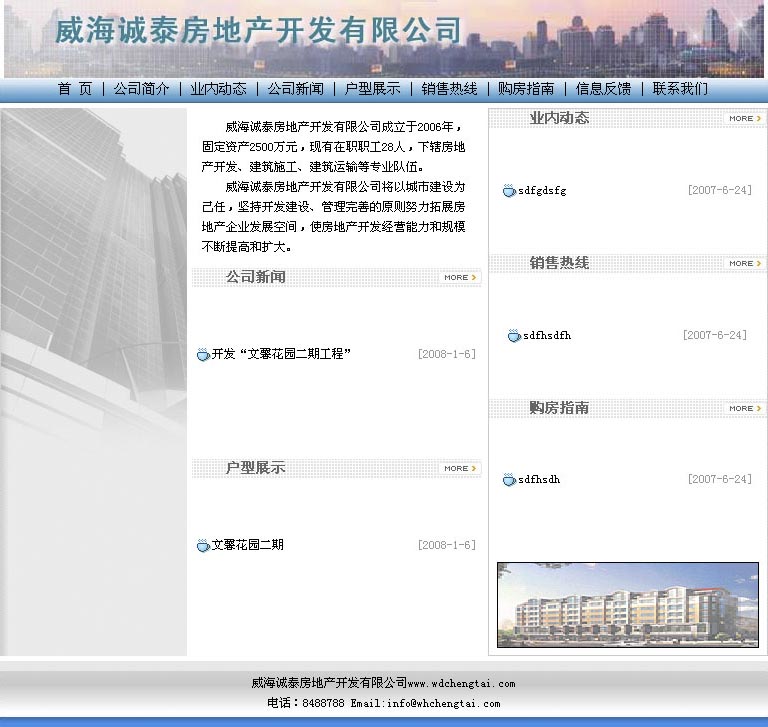Image resolution: width=768 pixels, height=727 pixels.
Task: Go to 业内动态 in the top navigation
Action: coord(218,89)
